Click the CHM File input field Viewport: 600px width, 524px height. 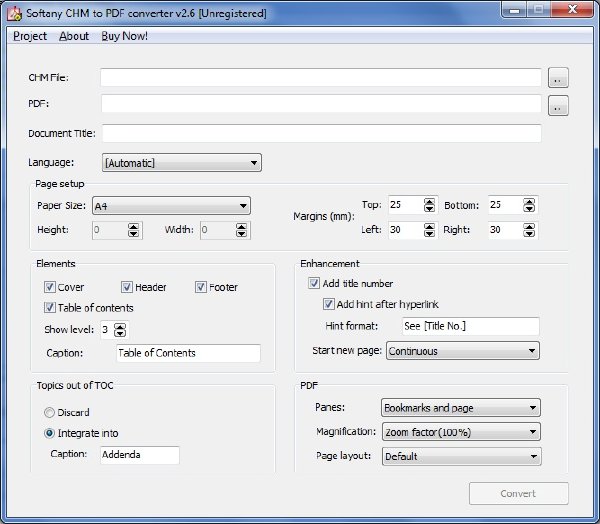(321, 78)
